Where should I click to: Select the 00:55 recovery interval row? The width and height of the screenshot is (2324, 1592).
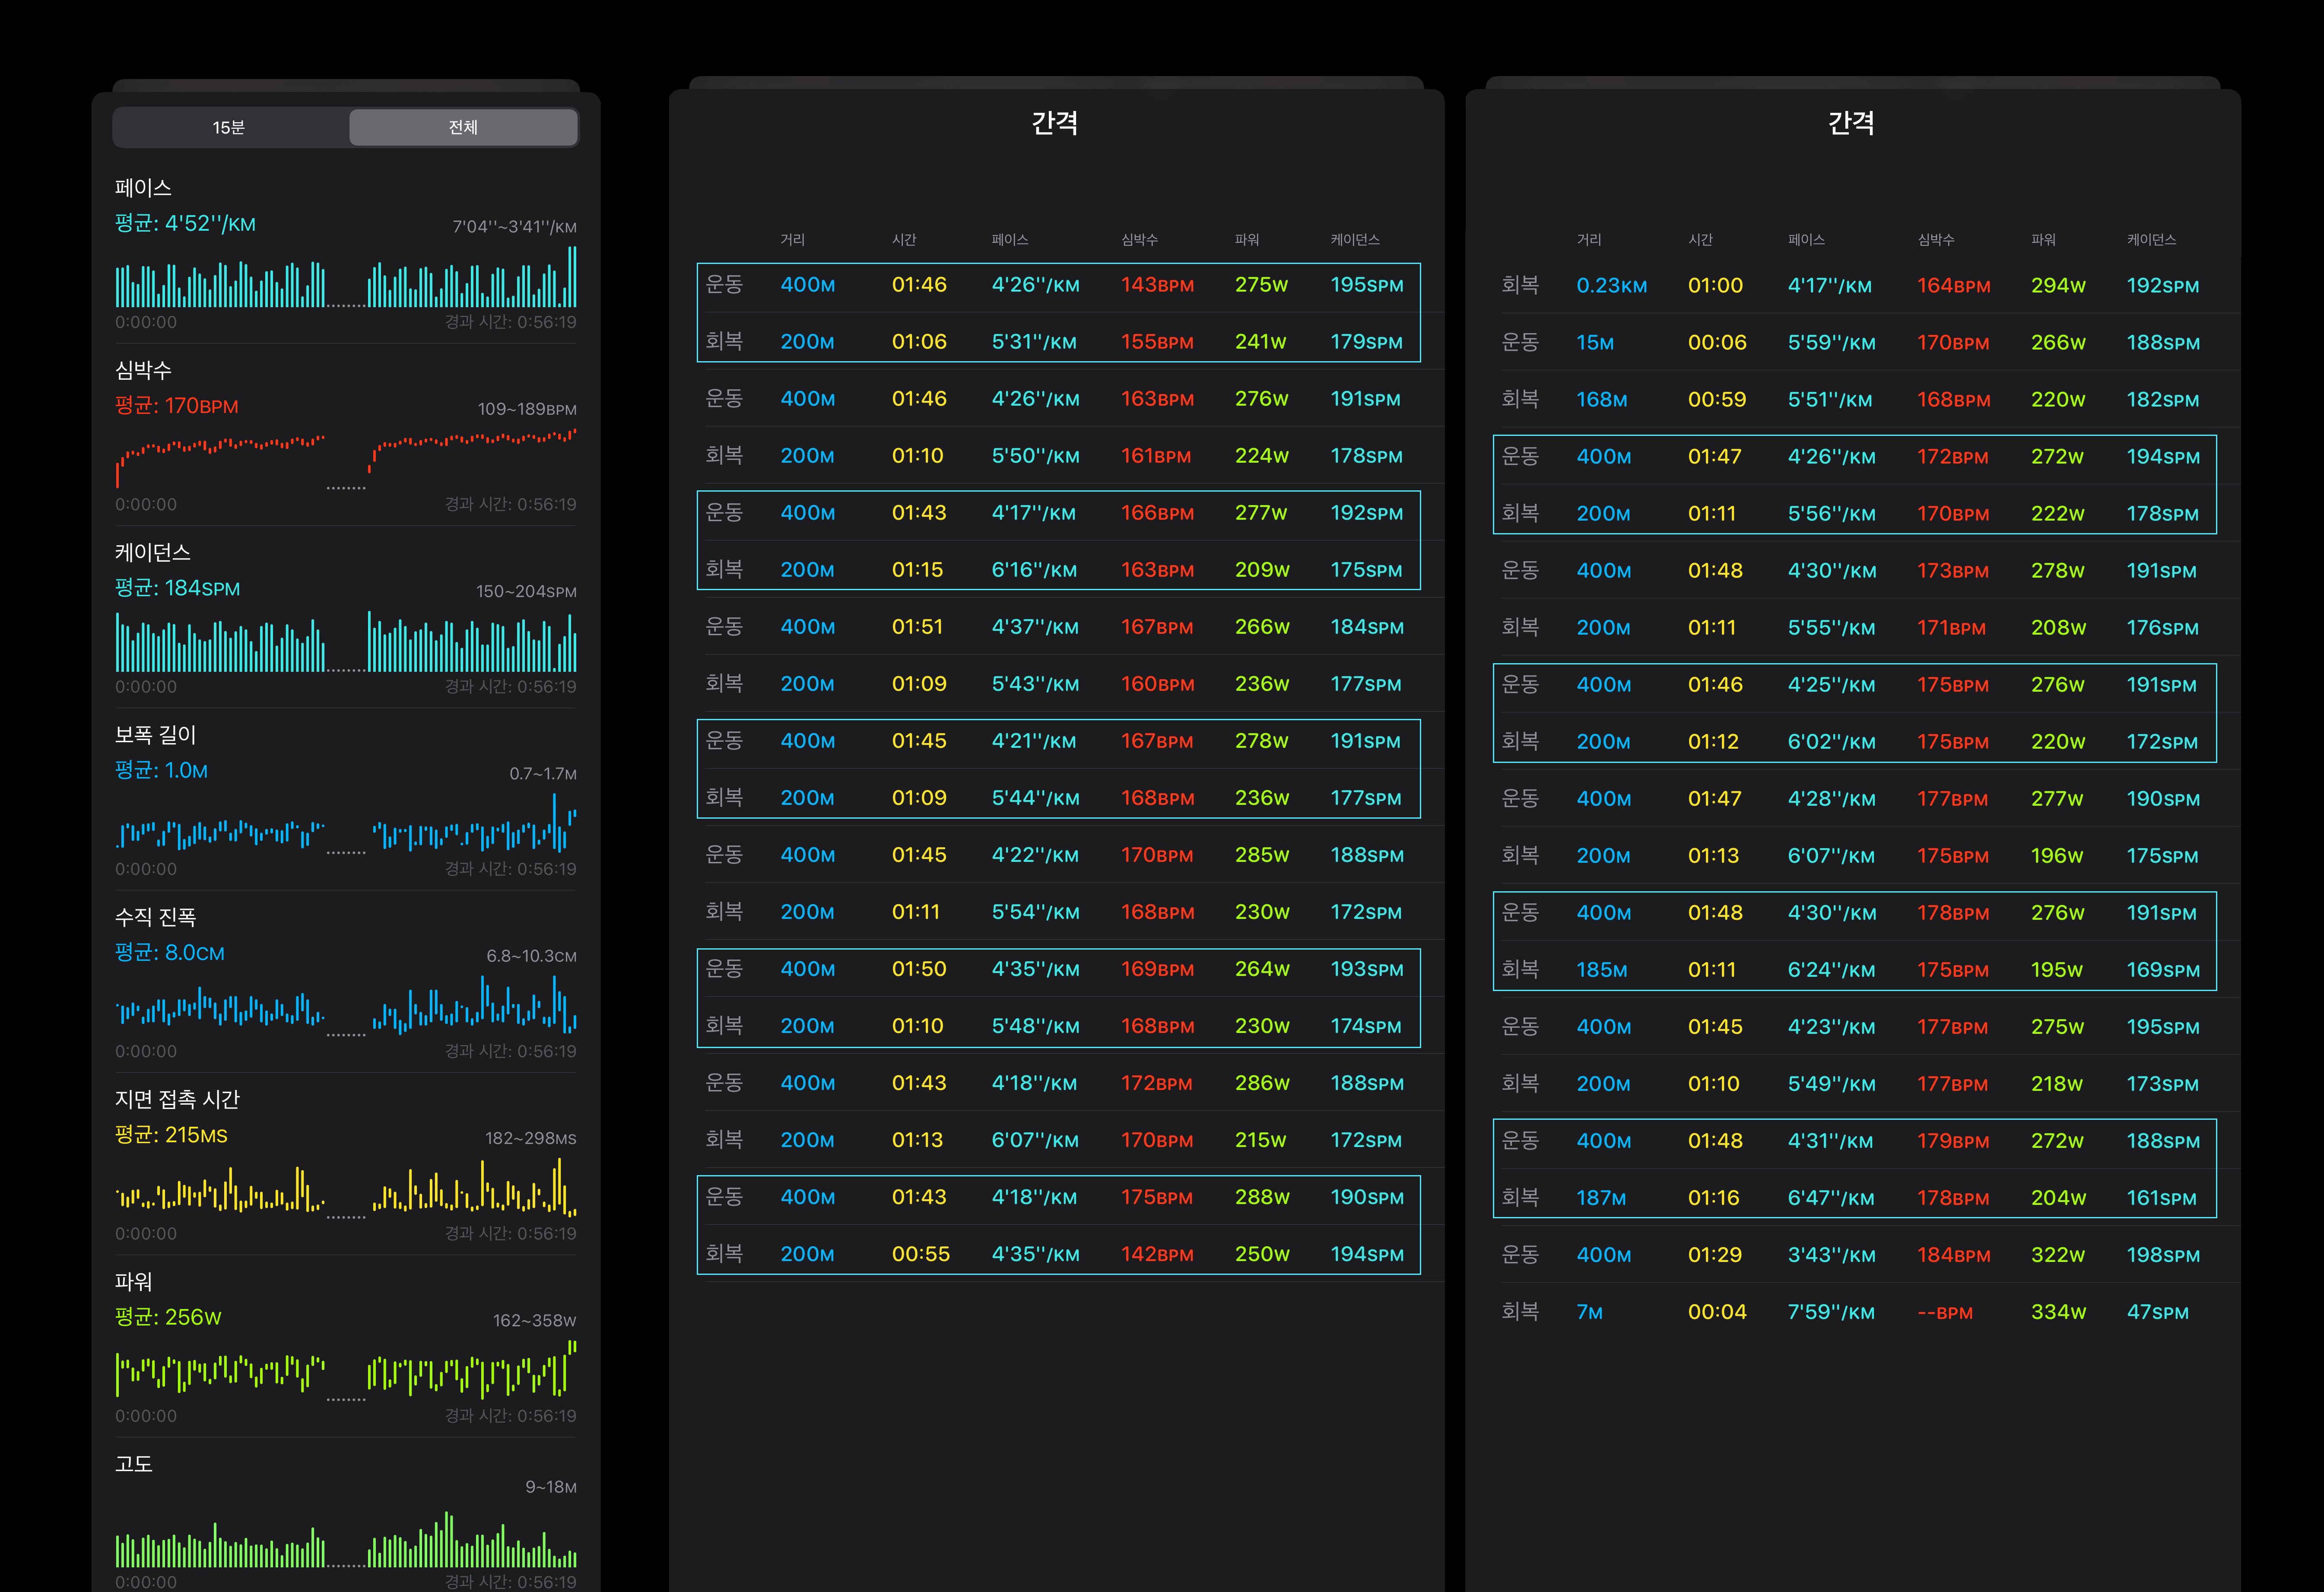tap(1058, 1254)
